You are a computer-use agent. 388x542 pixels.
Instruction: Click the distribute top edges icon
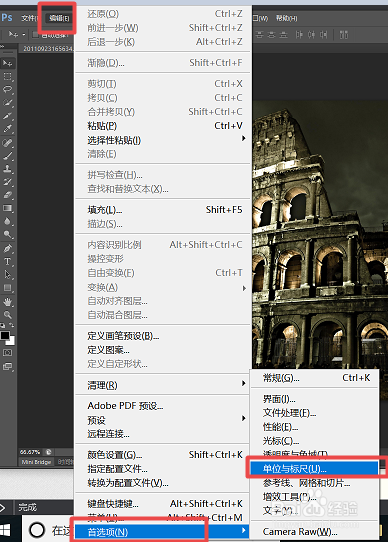coord(260,35)
